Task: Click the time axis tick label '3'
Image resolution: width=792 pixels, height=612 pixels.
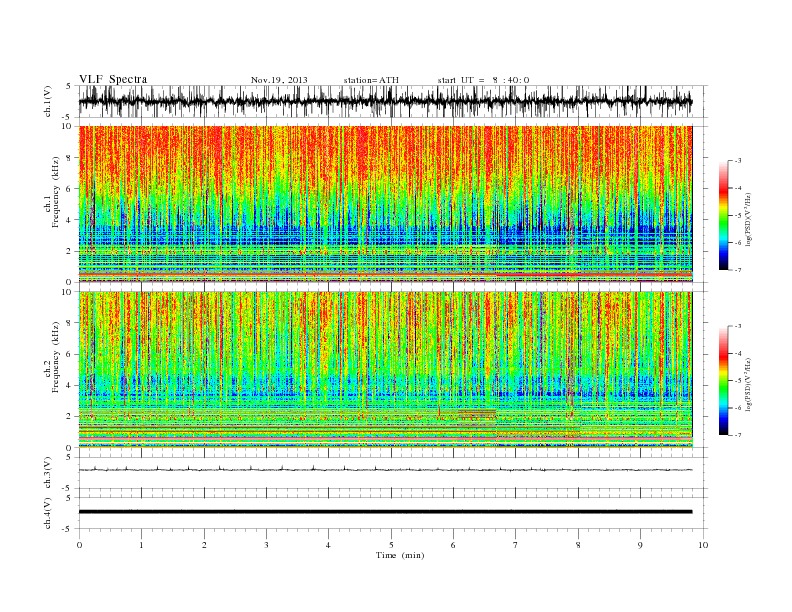Action: tap(266, 545)
